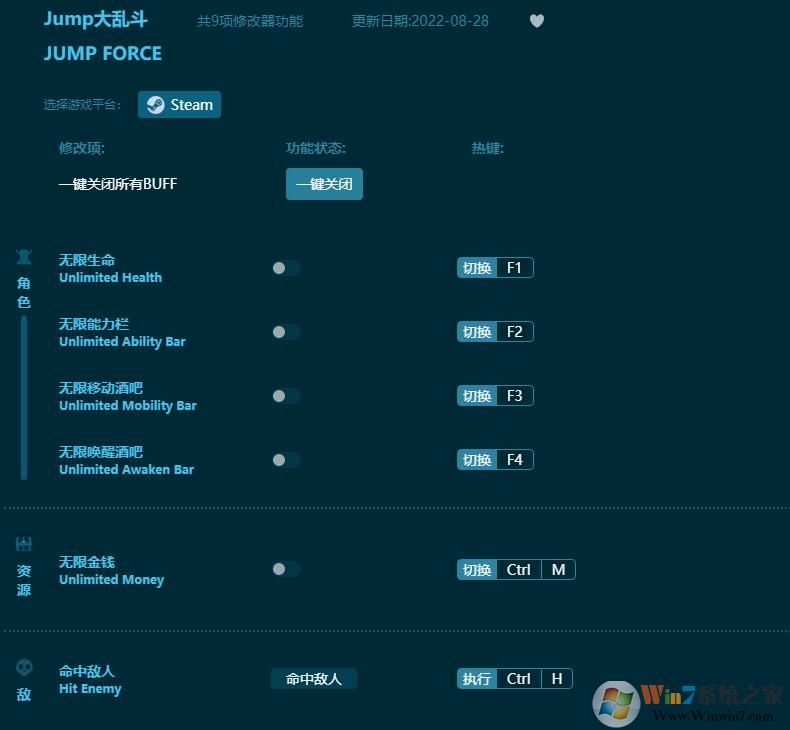Select the Unlimited Health label

point(110,278)
